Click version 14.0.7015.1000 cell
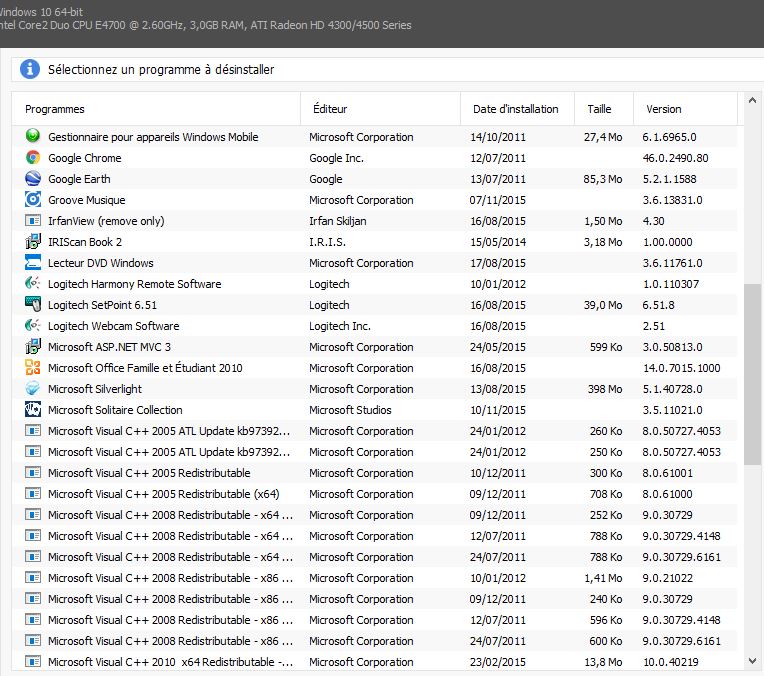 (x=681, y=367)
